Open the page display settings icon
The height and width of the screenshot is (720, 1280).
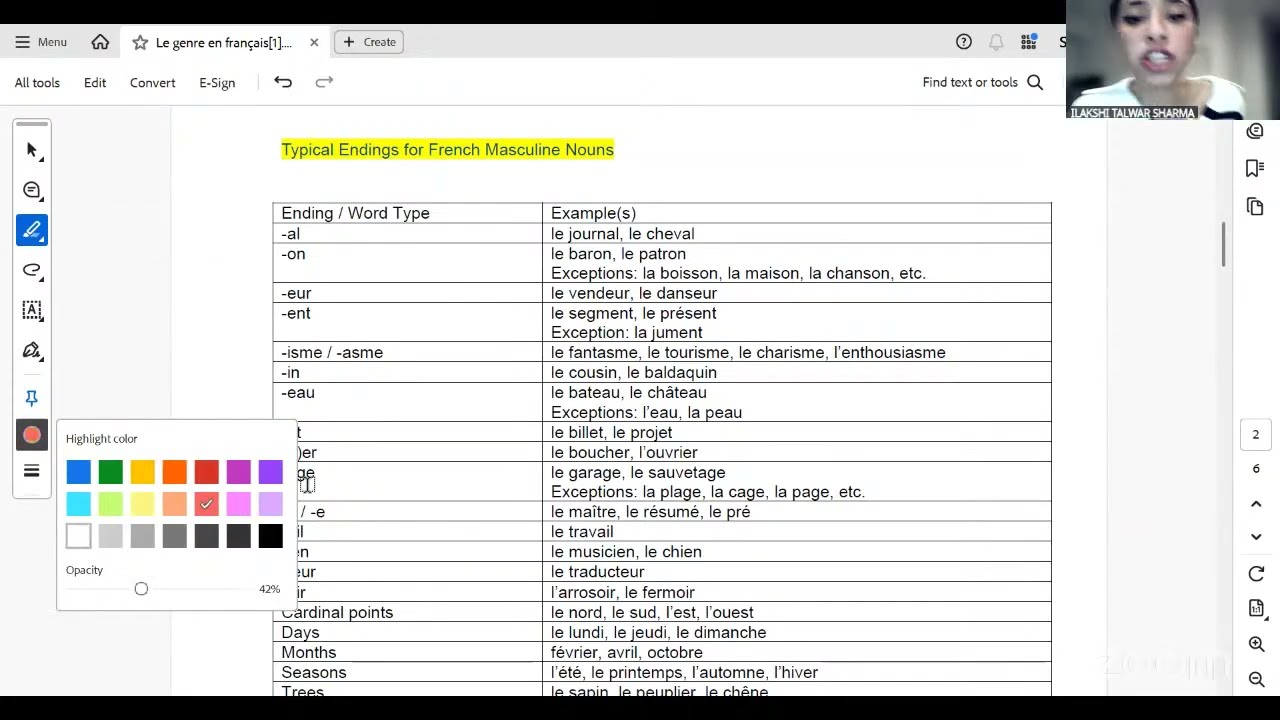(x=1256, y=609)
